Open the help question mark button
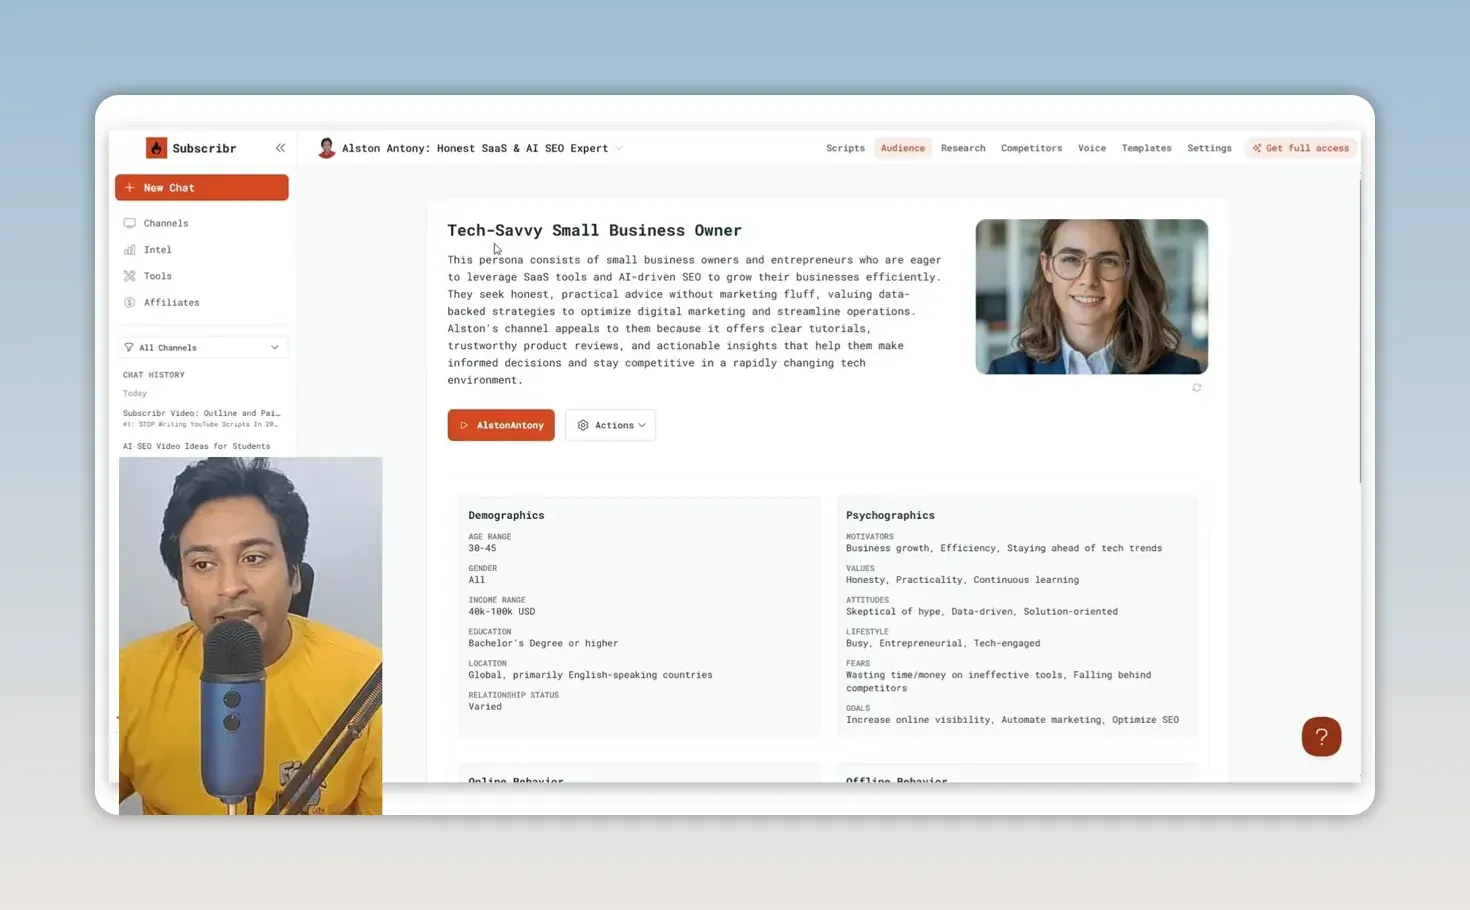 [1321, 737]
